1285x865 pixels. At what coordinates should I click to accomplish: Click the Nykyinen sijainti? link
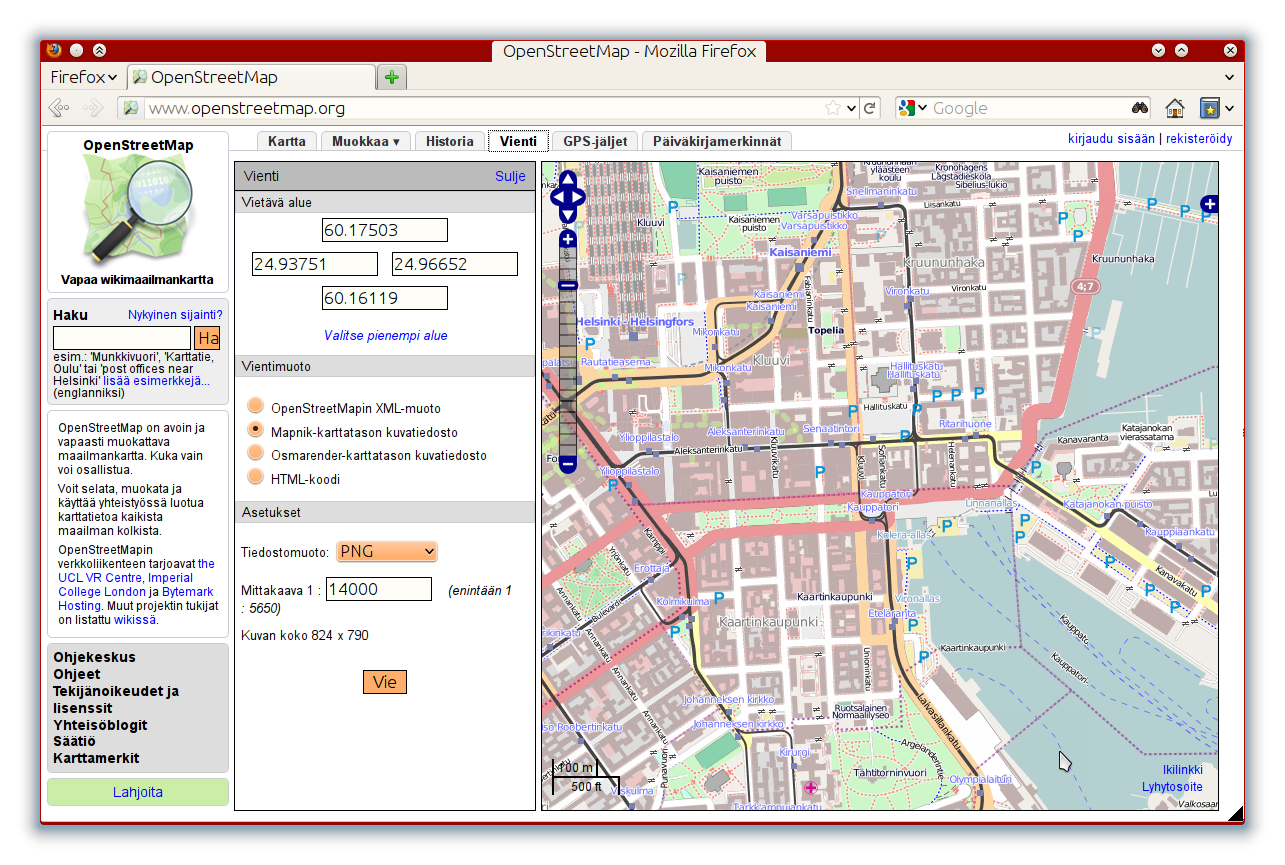point(175,314)
